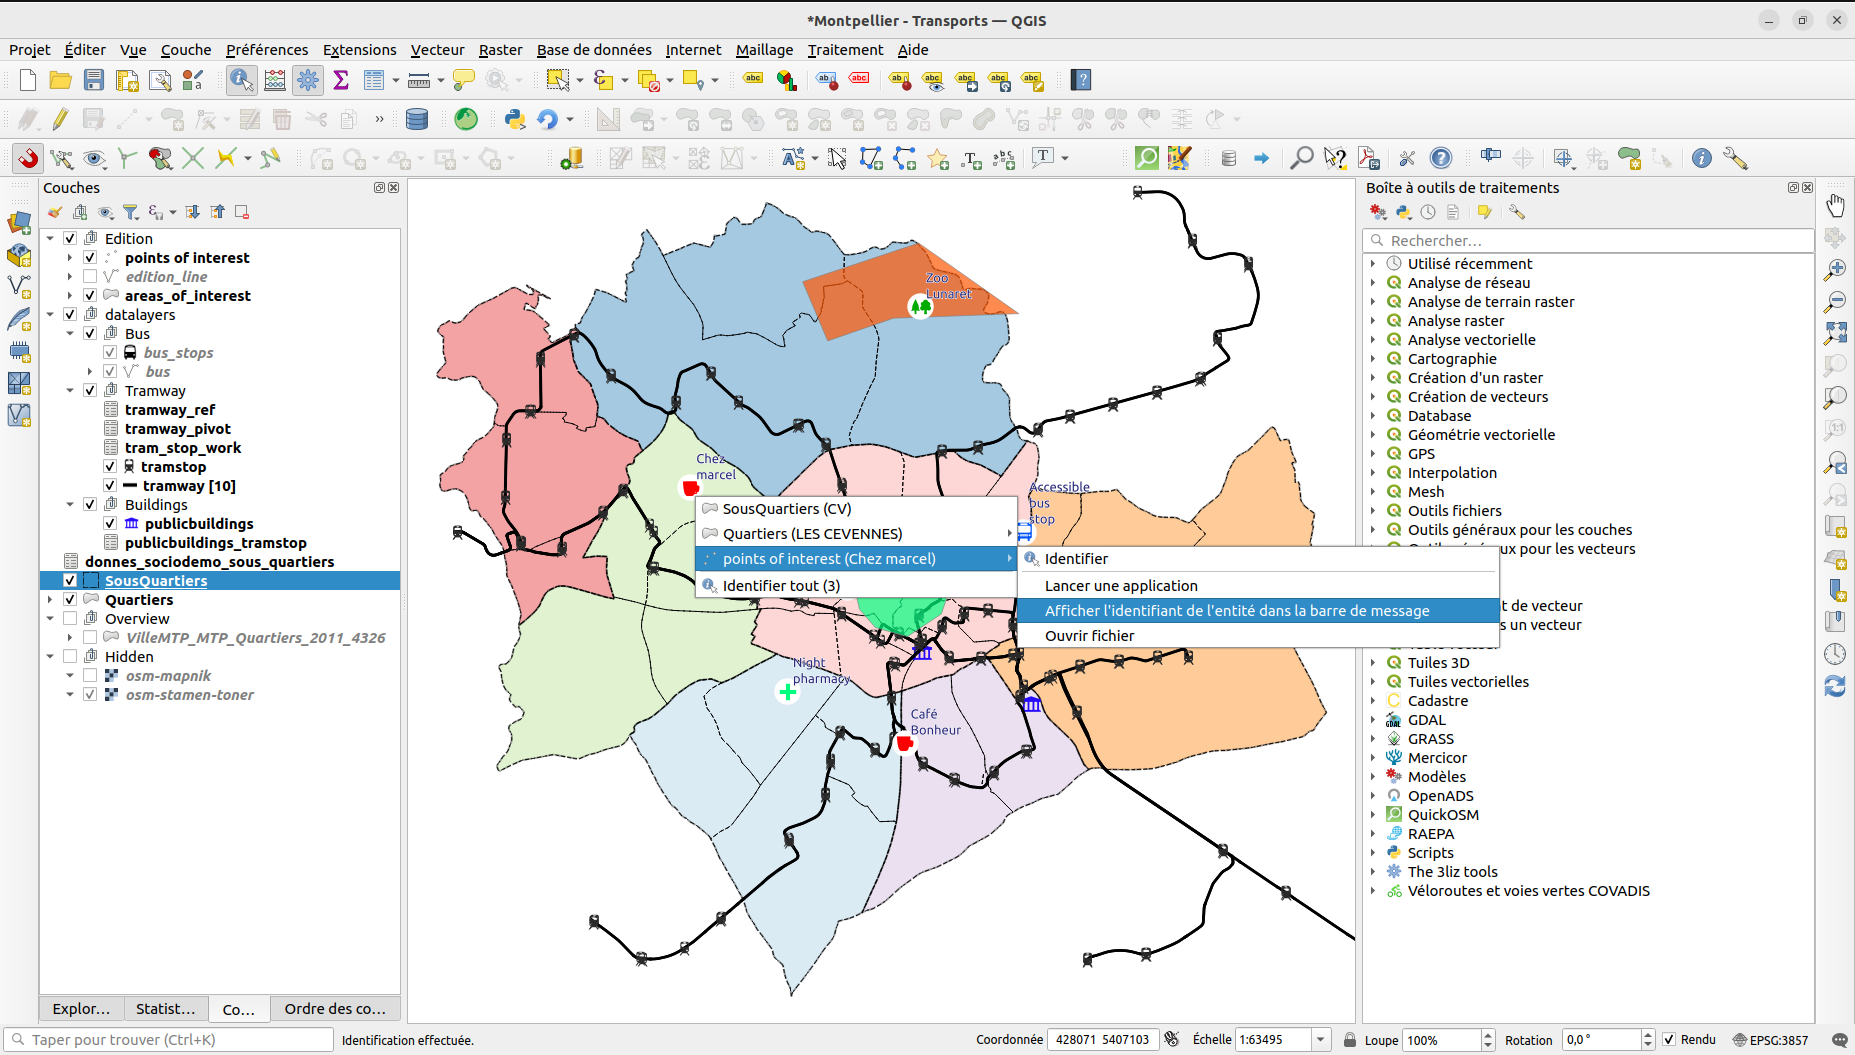
Task: Open the Échelle scale dropdown
Action: tap(1320, 1040)
